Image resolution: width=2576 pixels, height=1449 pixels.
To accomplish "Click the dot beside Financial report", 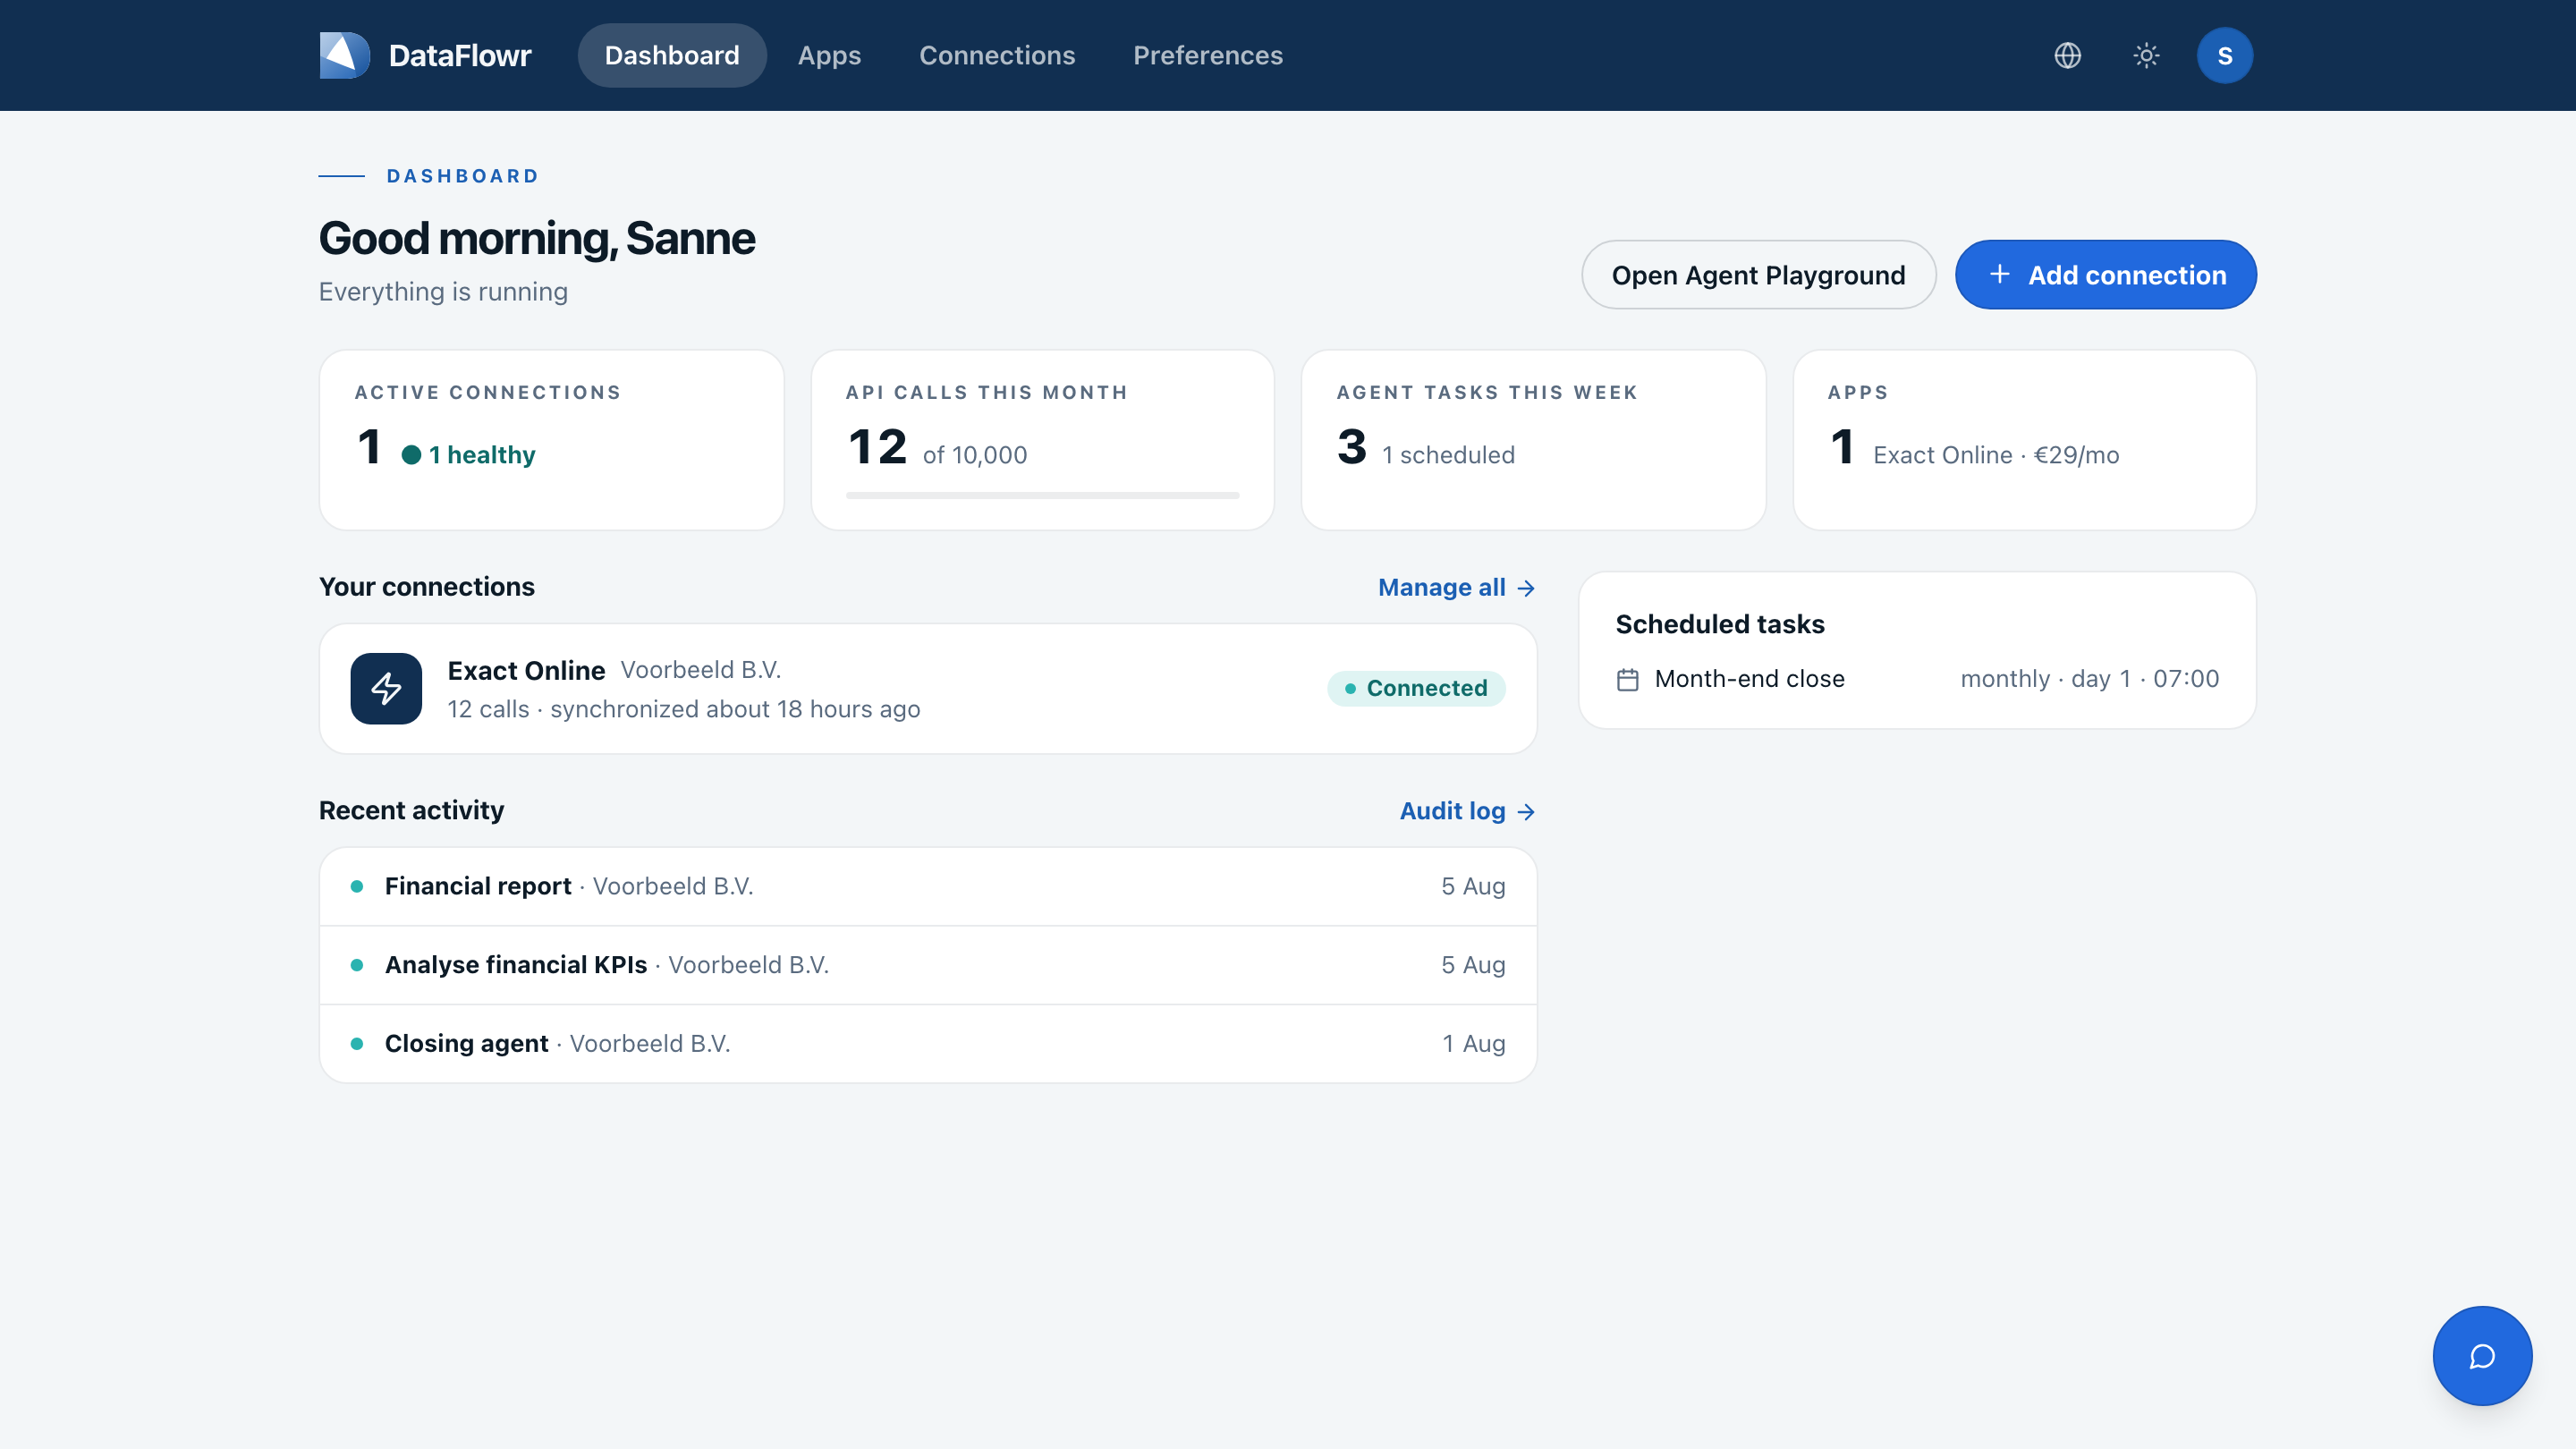I will (x=357, y=886).
